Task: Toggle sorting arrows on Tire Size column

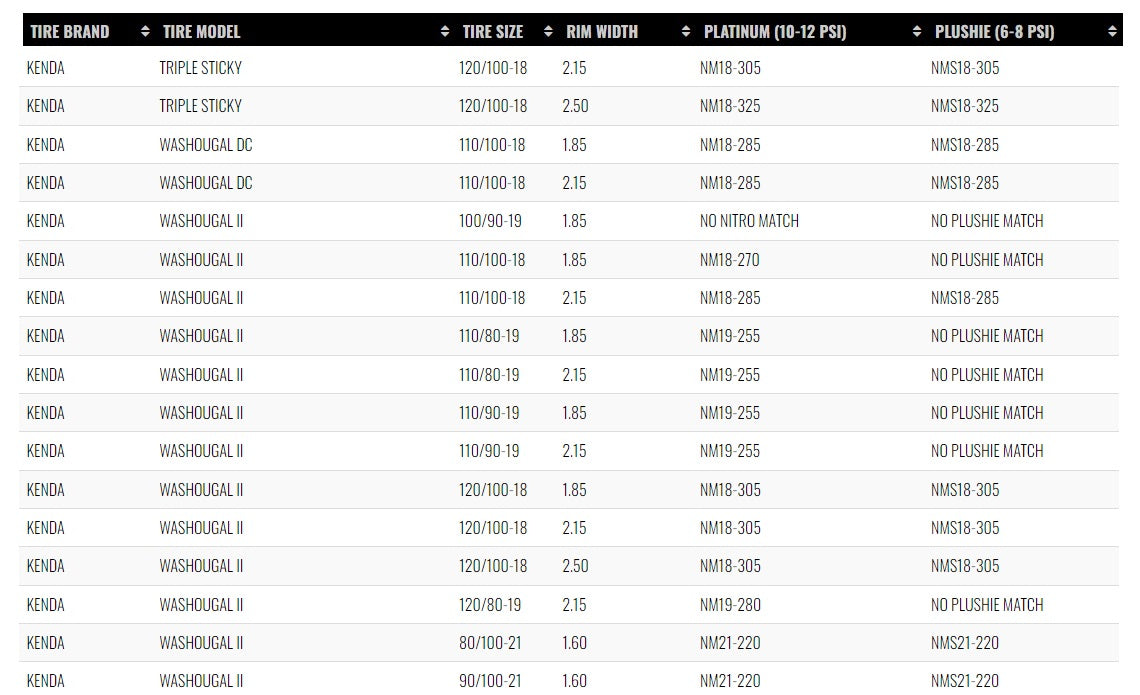Action: tap(548, 32)
